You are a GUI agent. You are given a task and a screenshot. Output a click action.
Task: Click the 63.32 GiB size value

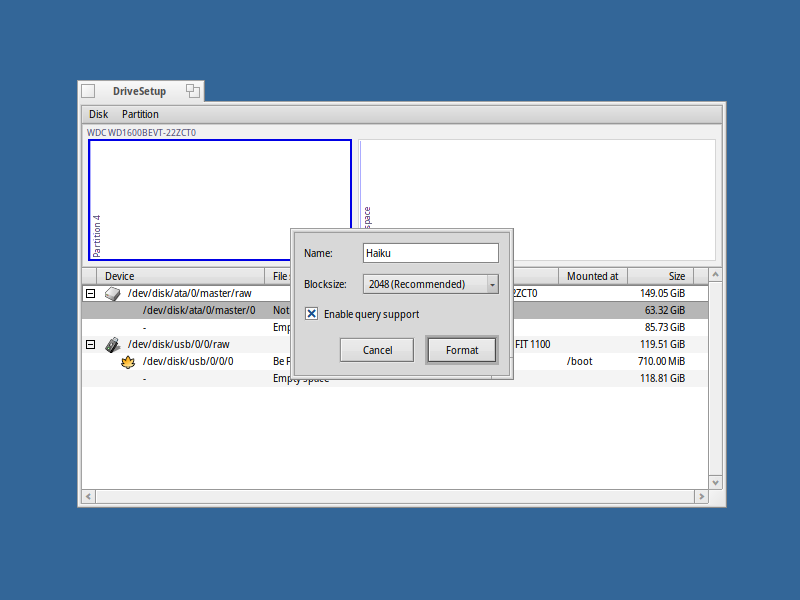pos(665,310)
